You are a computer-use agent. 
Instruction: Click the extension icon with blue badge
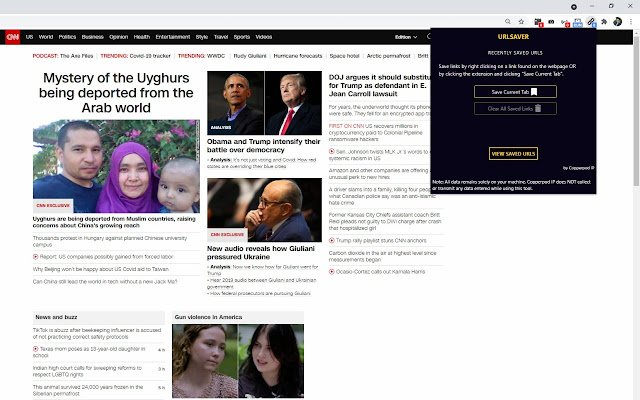[578, 22]
